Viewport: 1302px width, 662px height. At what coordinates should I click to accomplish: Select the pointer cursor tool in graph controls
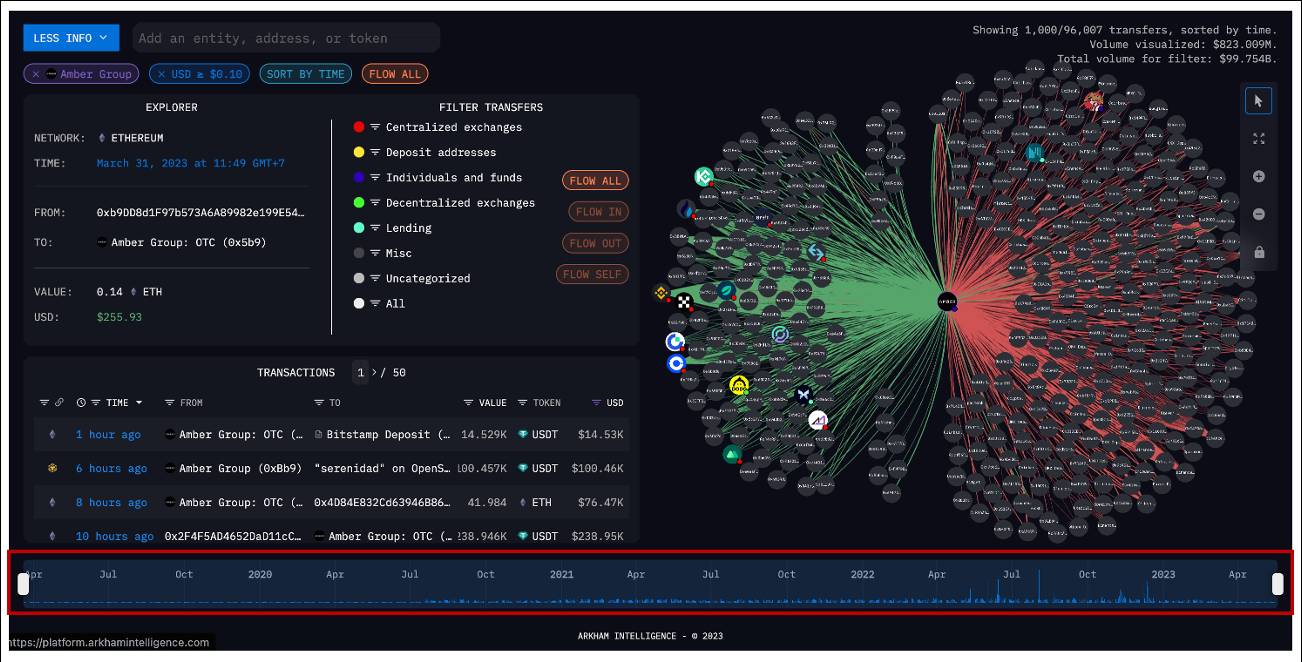pos(1258,100)
